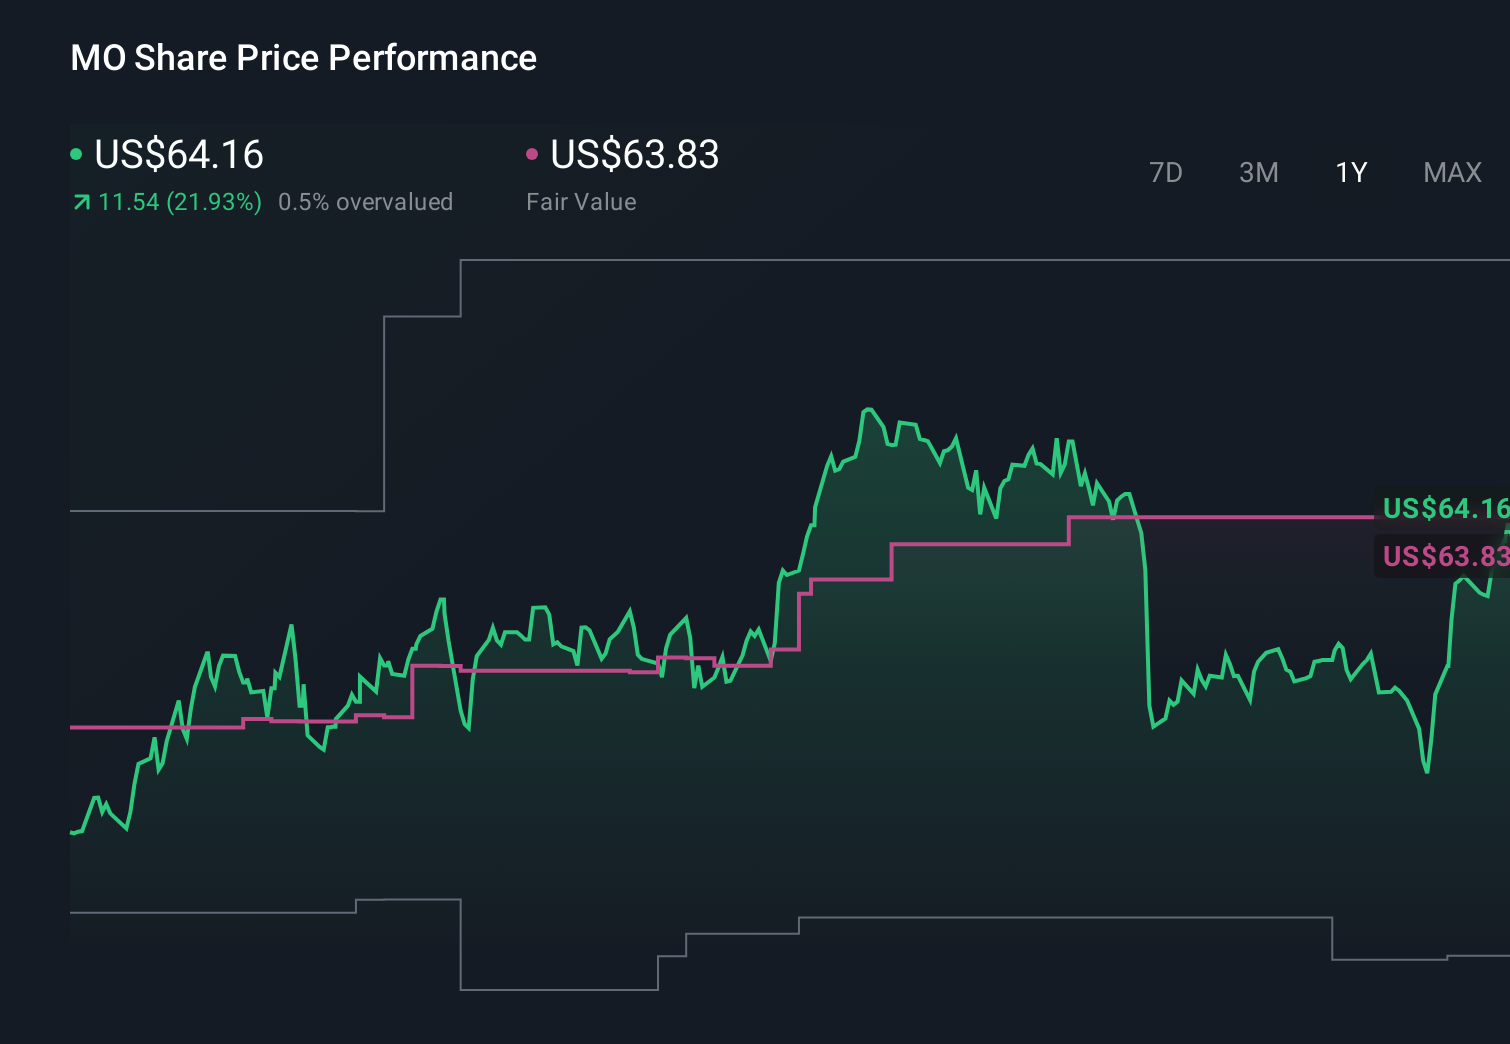This screenshot has height=1044, width=1510.
Task: Click the 11.54 (21.93%) gain text
Action: pos(178,202)
